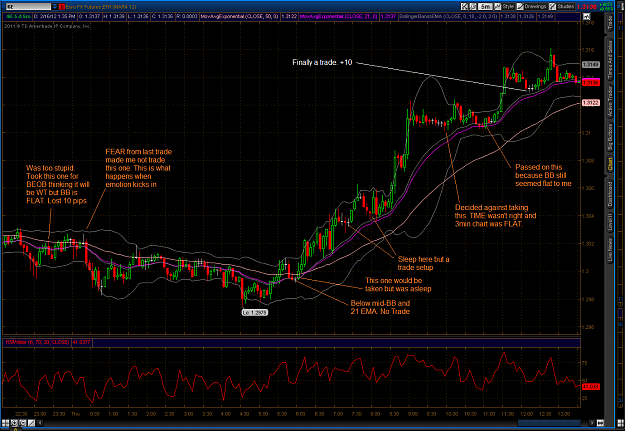Click the 5m timeframe button
625x431 pixels.
click(485, 6)
